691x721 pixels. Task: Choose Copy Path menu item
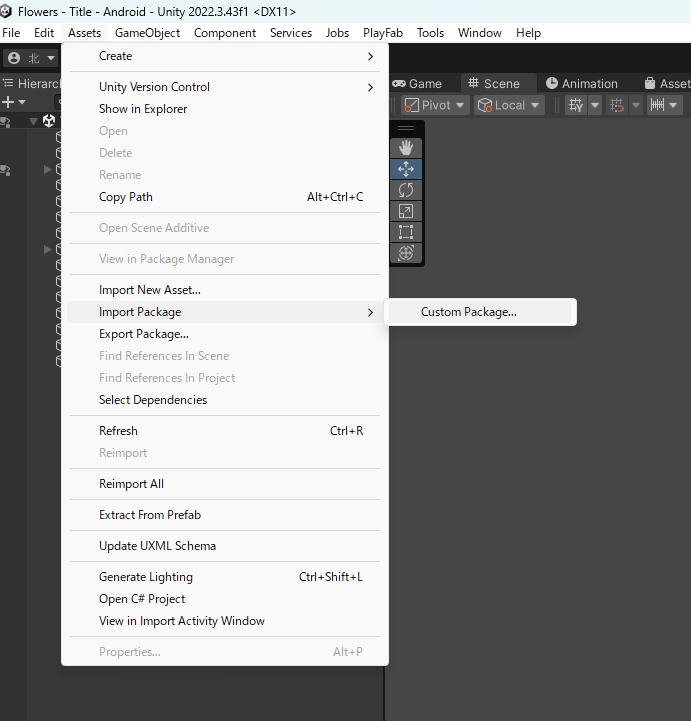coord(224,197)
